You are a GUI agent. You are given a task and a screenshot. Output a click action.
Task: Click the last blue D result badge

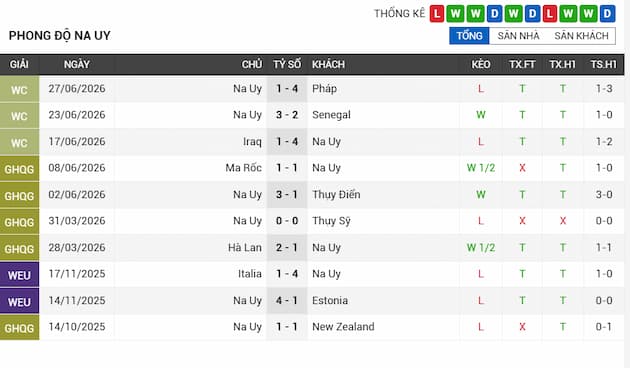point(607,14)
